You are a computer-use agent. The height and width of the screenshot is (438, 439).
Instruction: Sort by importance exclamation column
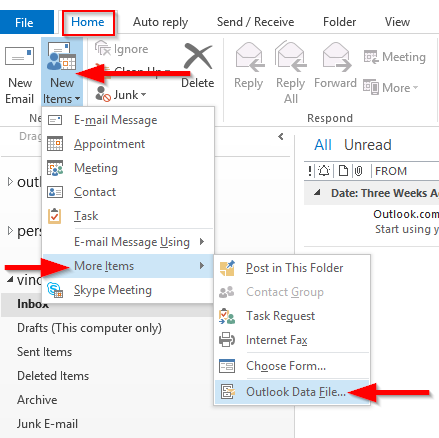click(x=310, y=171)
